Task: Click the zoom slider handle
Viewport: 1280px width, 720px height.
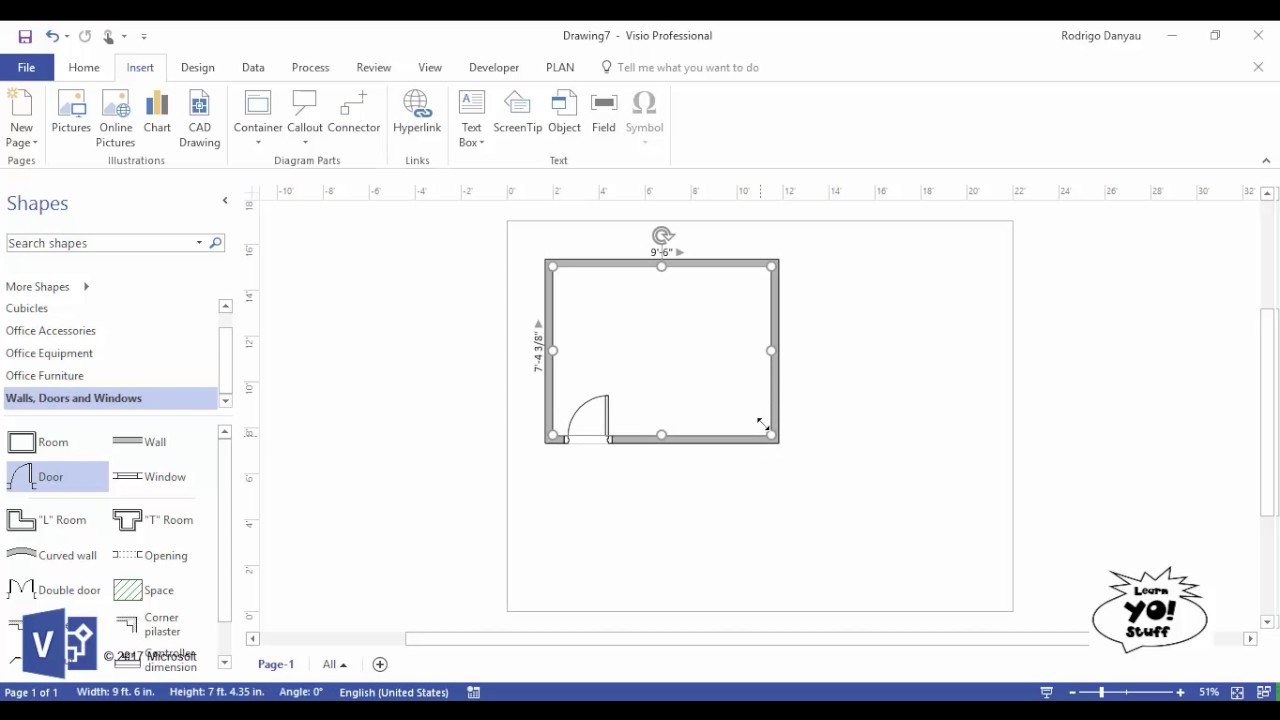Action: (x=1102, y=692)
